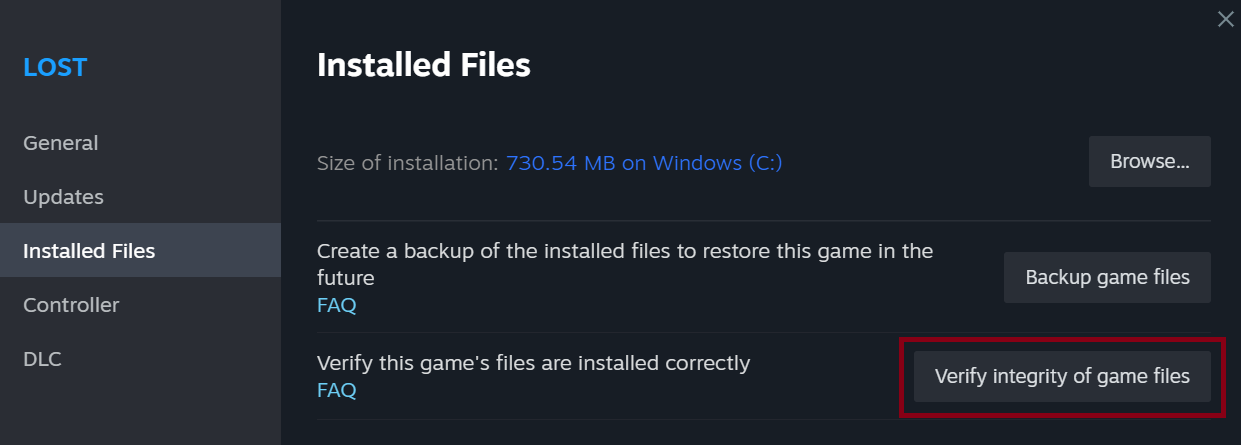
Task: Close the properties window with the X
Action: tap(1225, 19)
